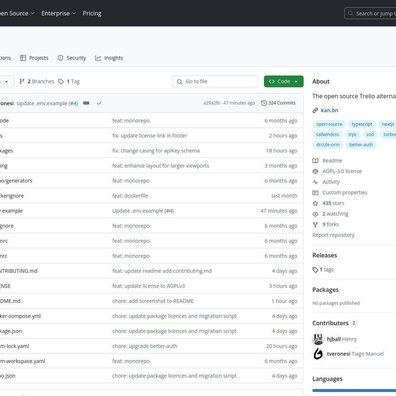Open the green Code dropdown button

point(284,81)
